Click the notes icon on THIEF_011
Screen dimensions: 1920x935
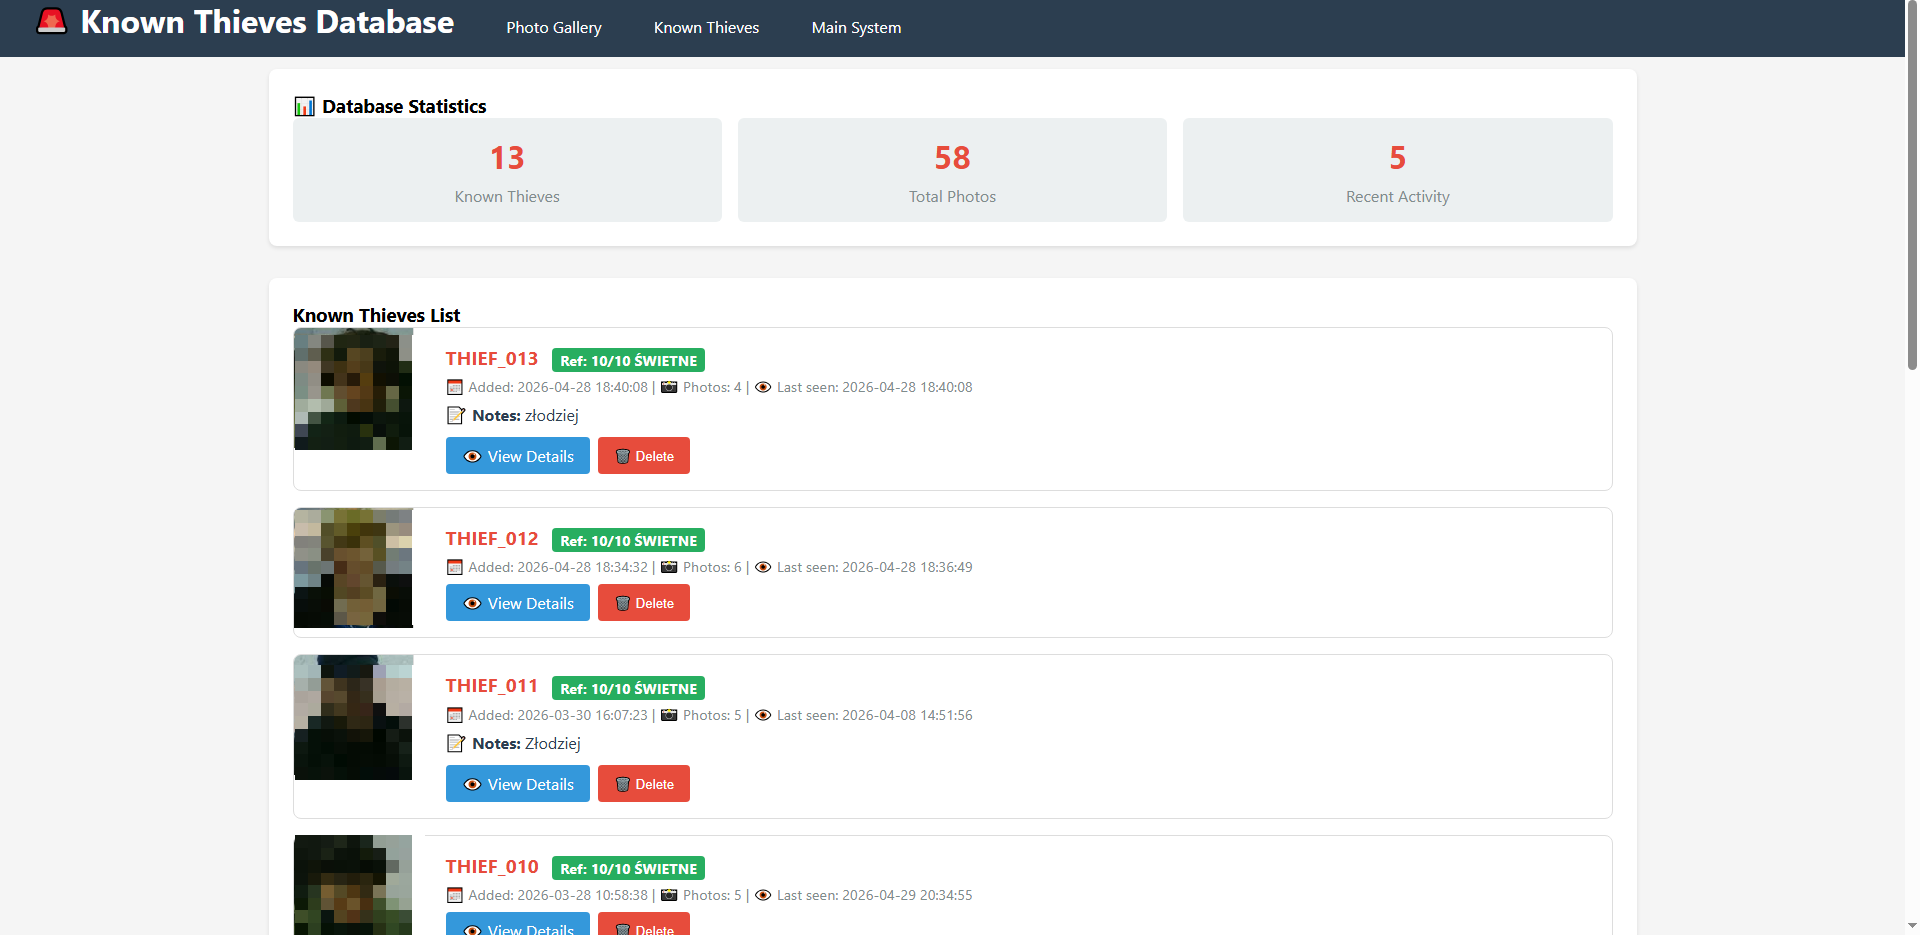tap(456, 744)
